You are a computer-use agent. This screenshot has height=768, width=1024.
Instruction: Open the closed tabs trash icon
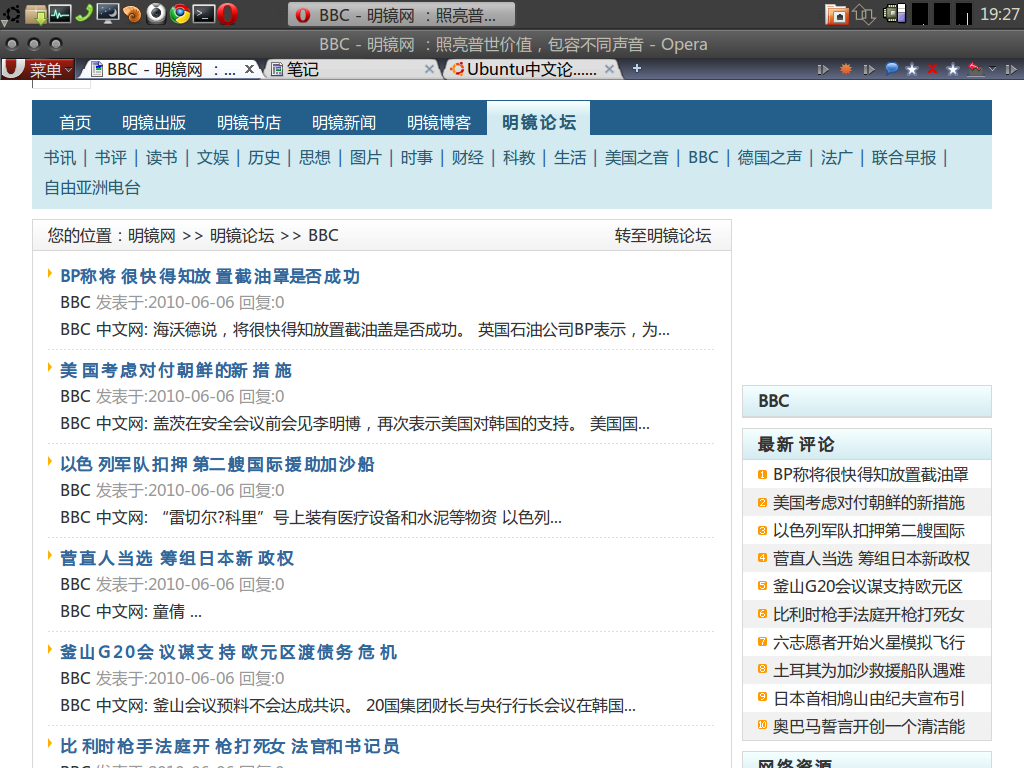[976, 69]
